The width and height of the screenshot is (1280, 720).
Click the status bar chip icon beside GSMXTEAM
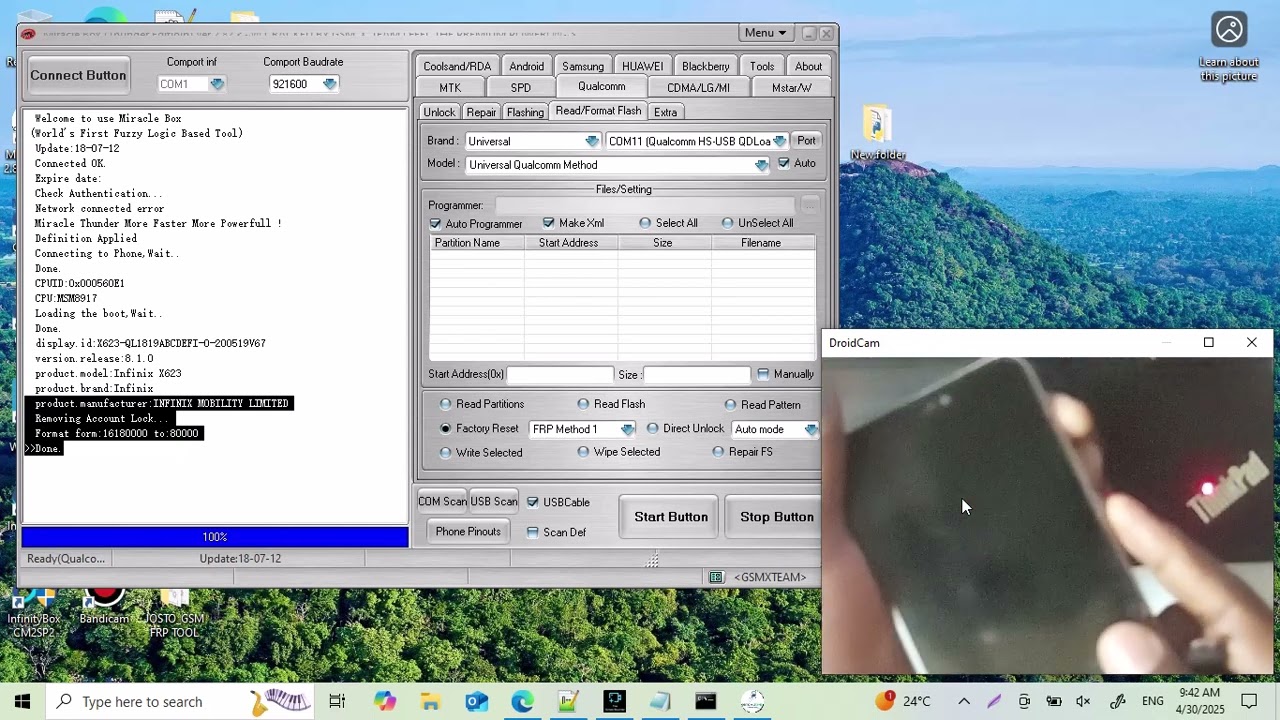[x=716, y=577]
